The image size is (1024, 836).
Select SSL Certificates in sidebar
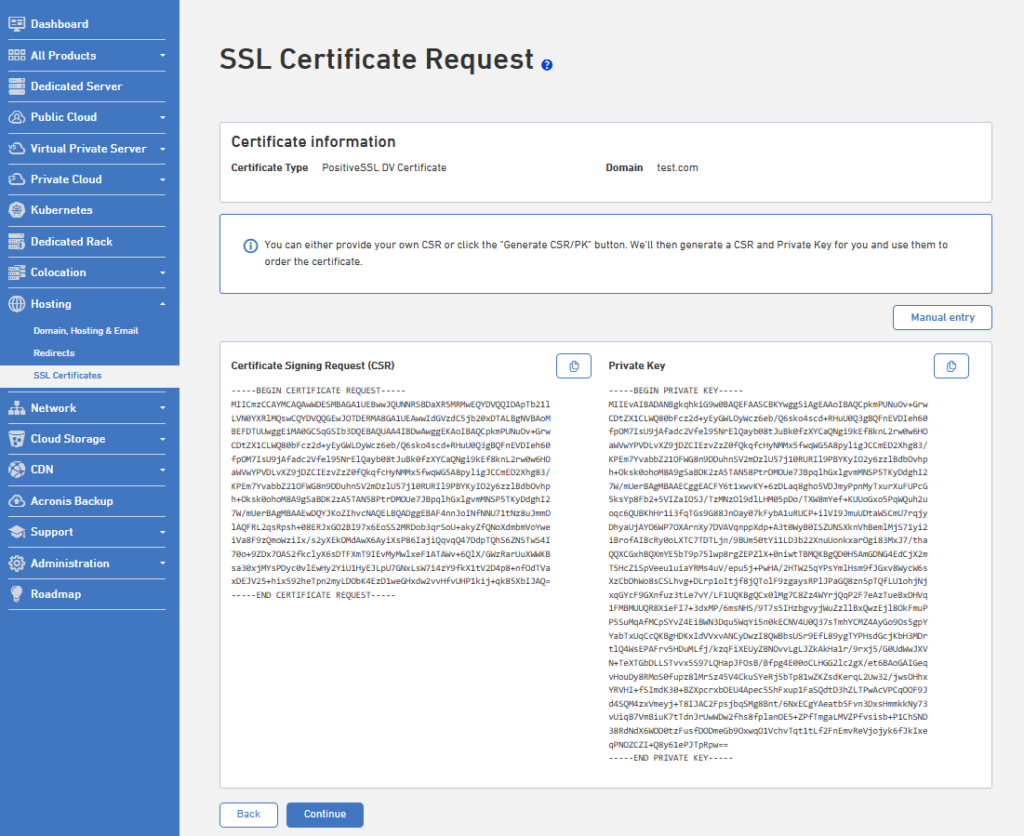[67, 376]
